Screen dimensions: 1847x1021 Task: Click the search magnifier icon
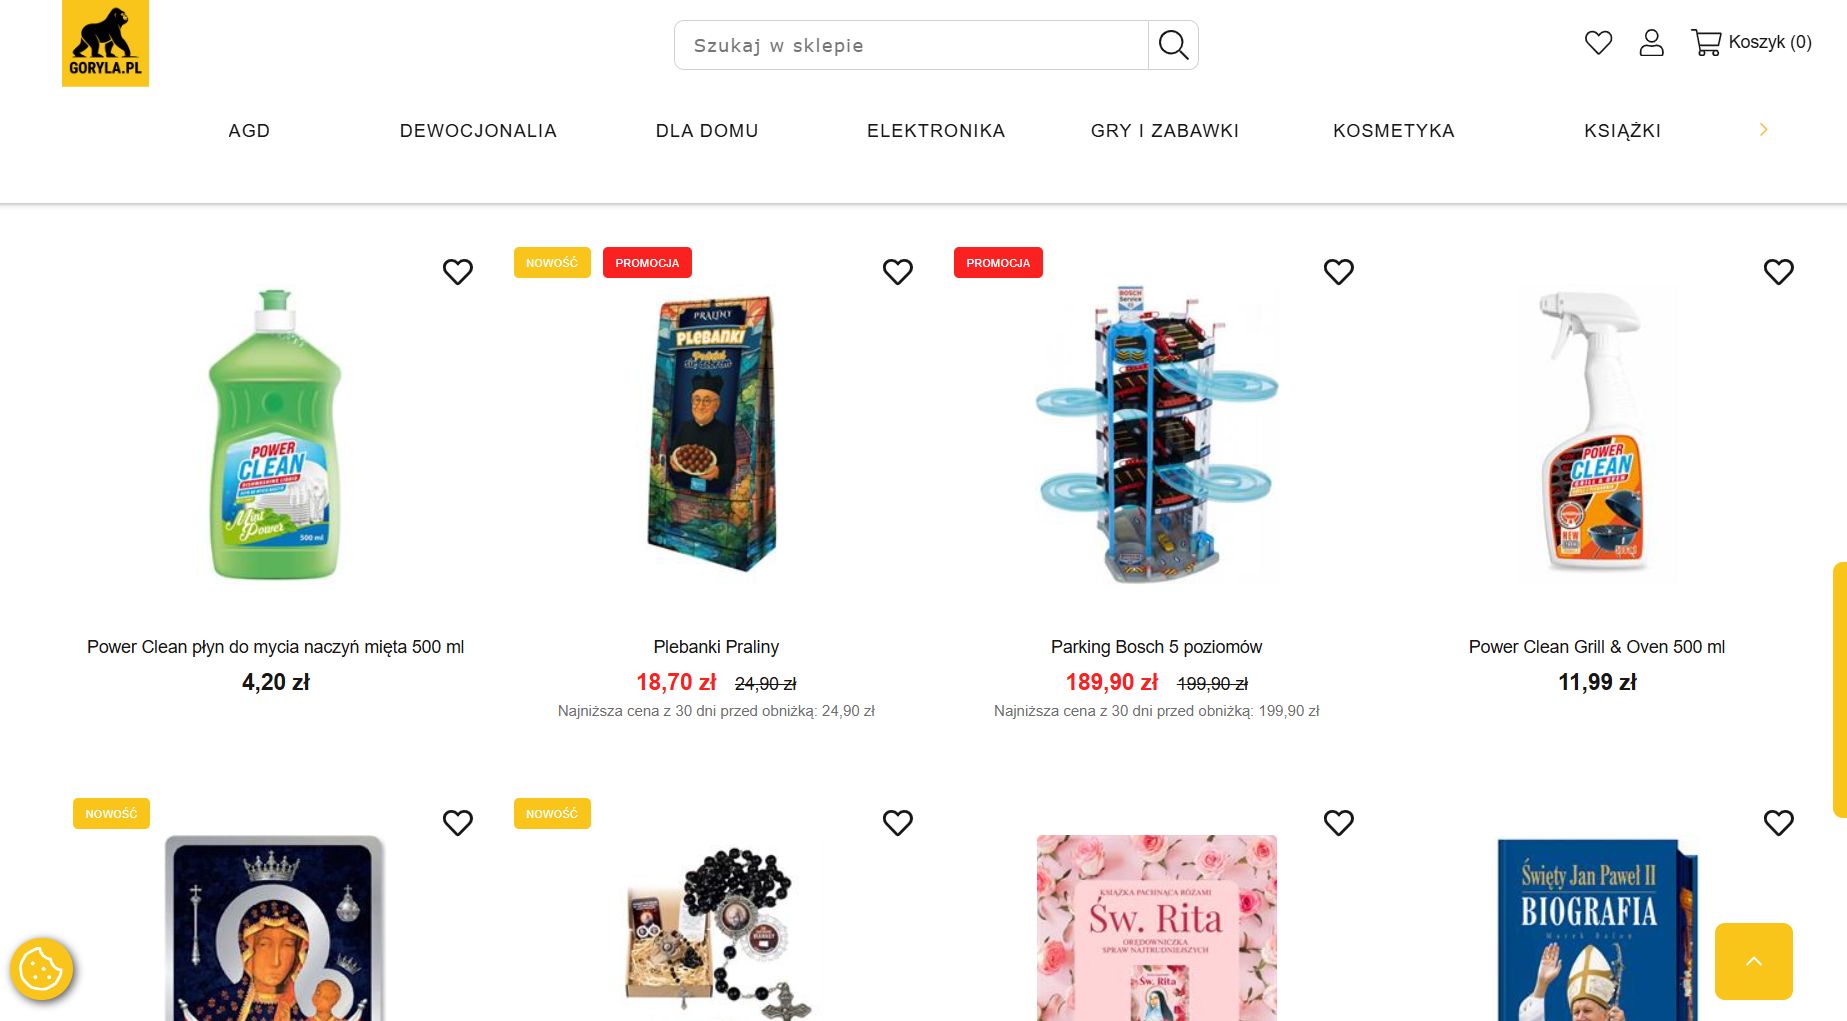1173,45
